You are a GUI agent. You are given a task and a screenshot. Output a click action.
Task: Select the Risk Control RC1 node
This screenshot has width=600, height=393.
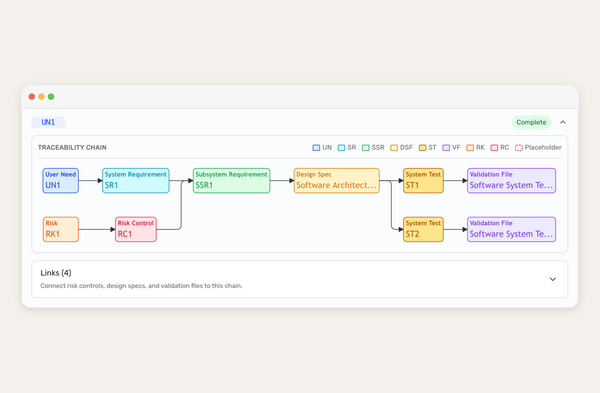click(135, 229)
